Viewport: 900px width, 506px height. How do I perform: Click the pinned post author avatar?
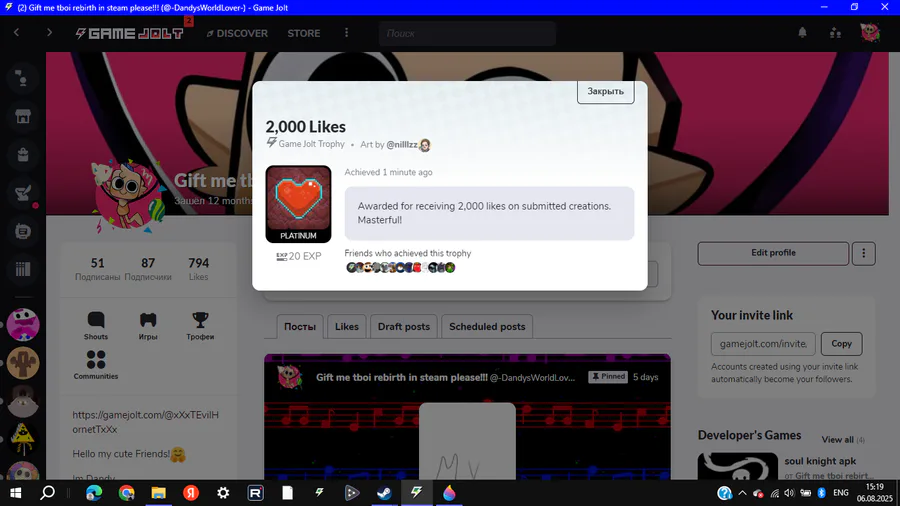289,377
